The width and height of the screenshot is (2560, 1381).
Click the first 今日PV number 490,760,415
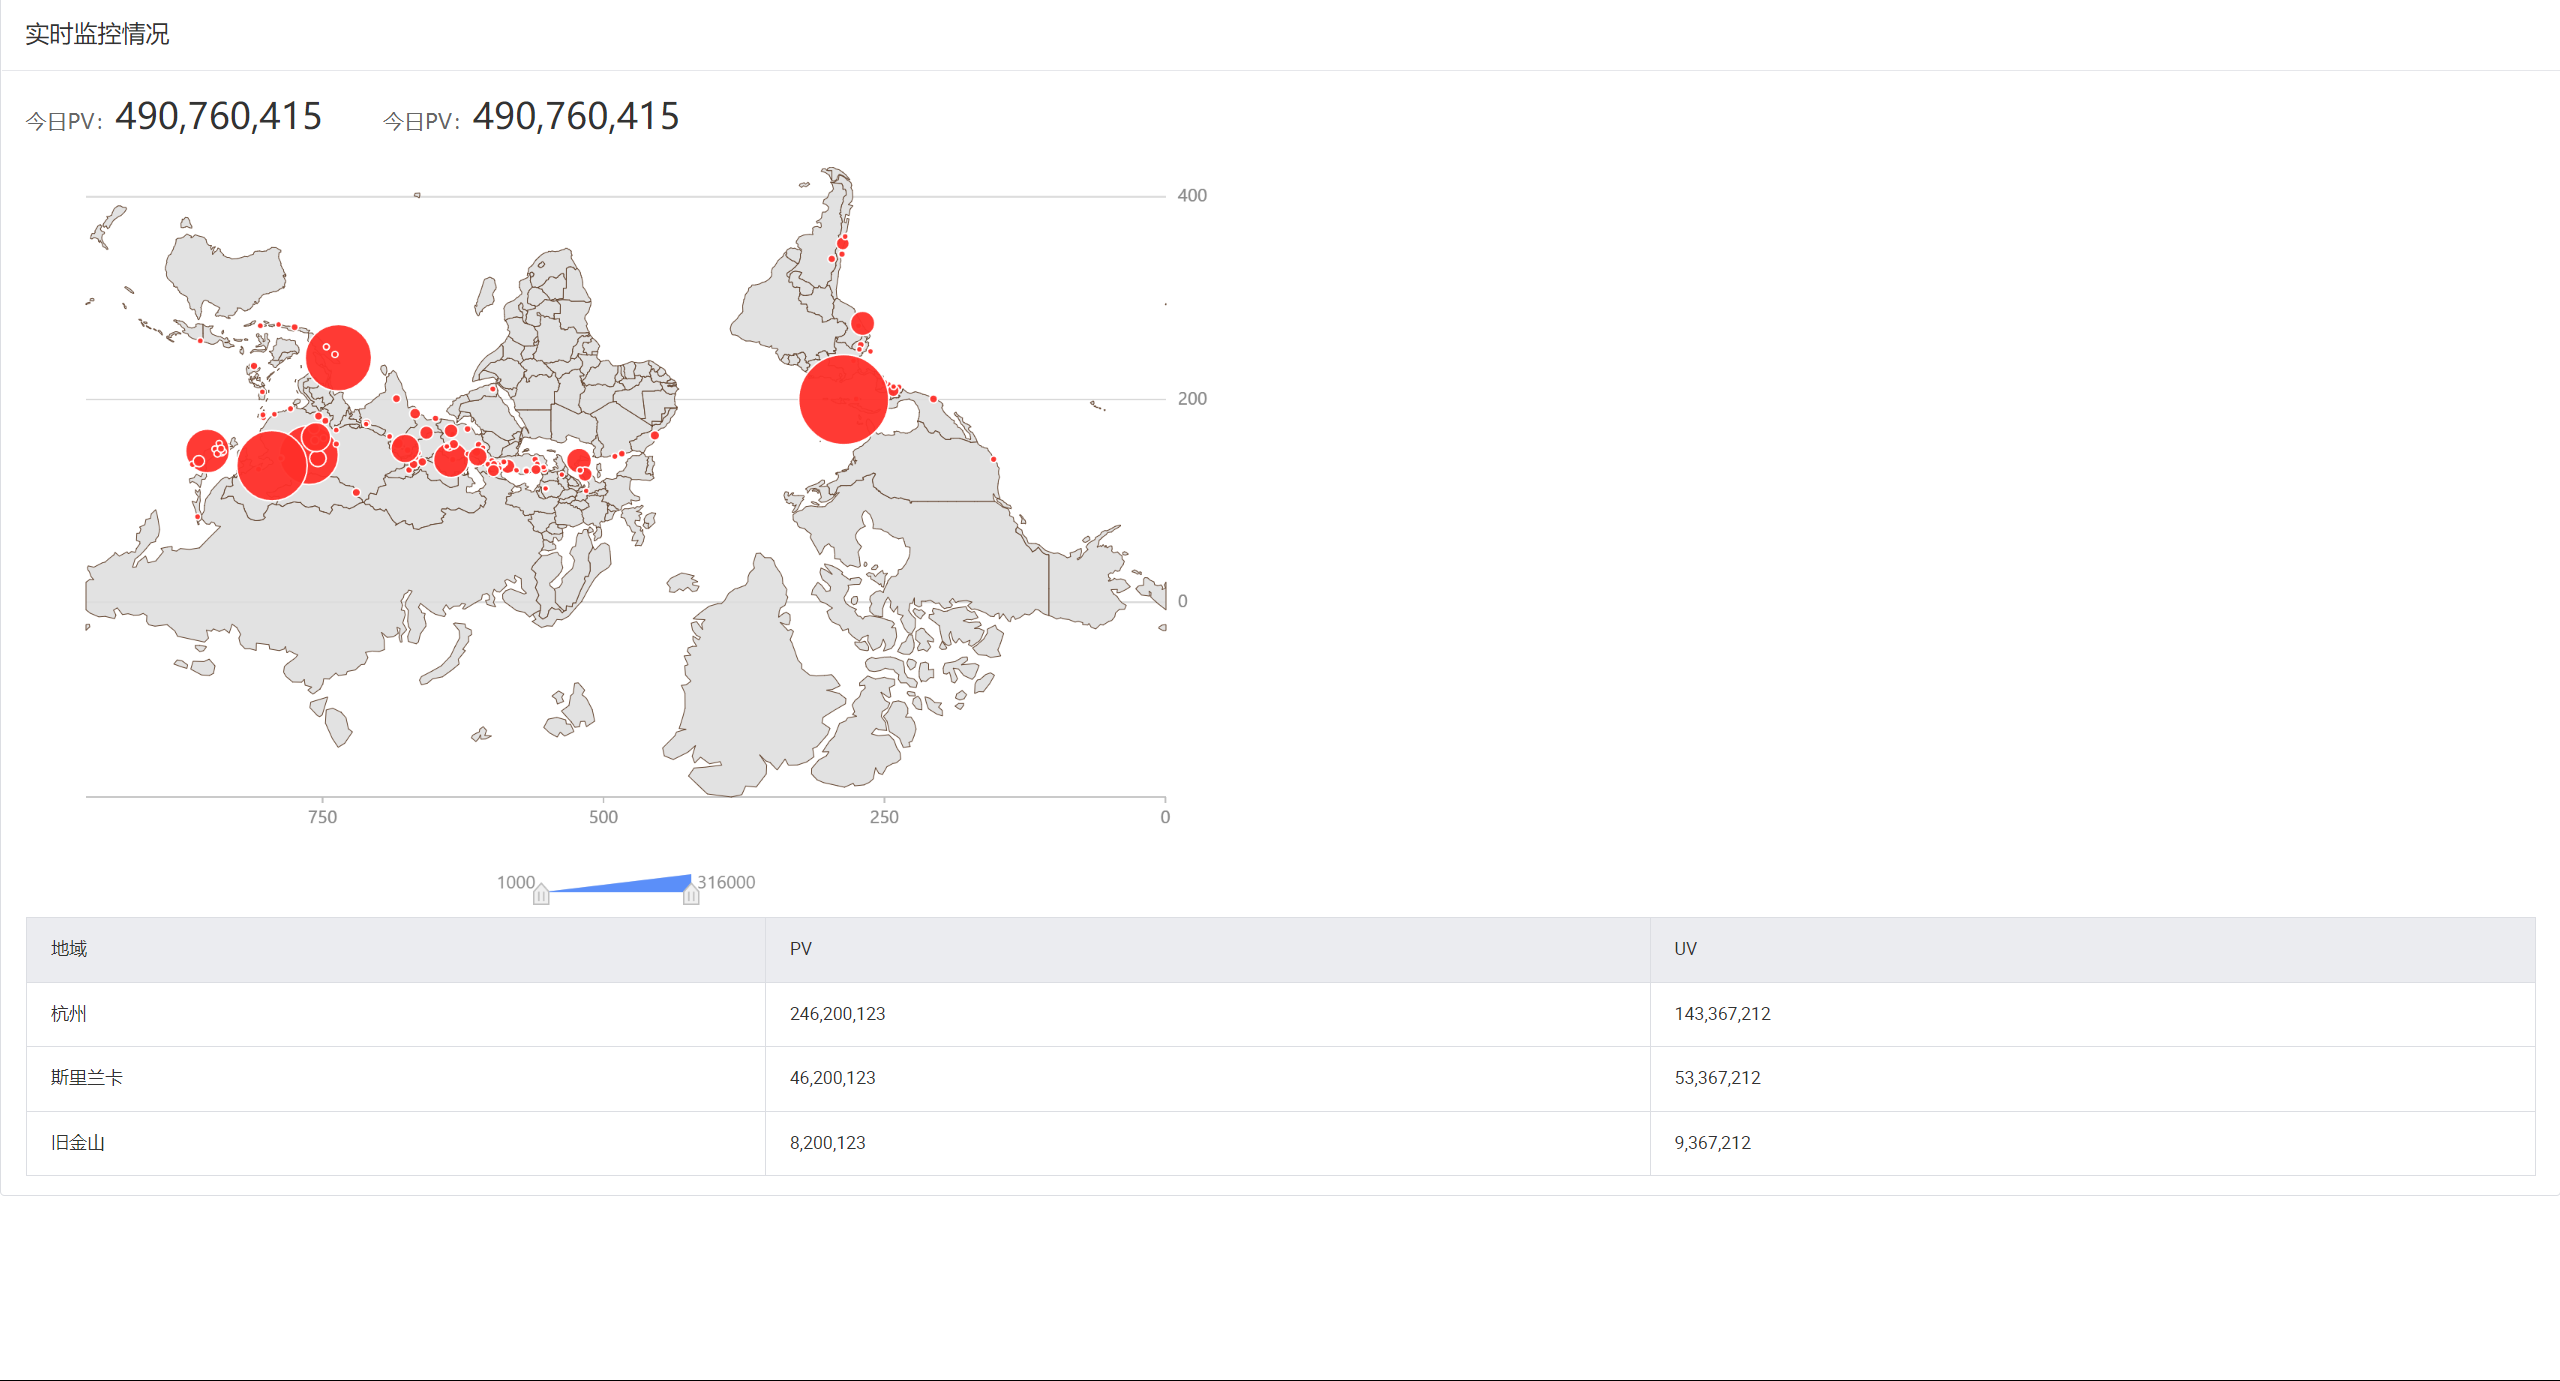(x=218, y=117)
